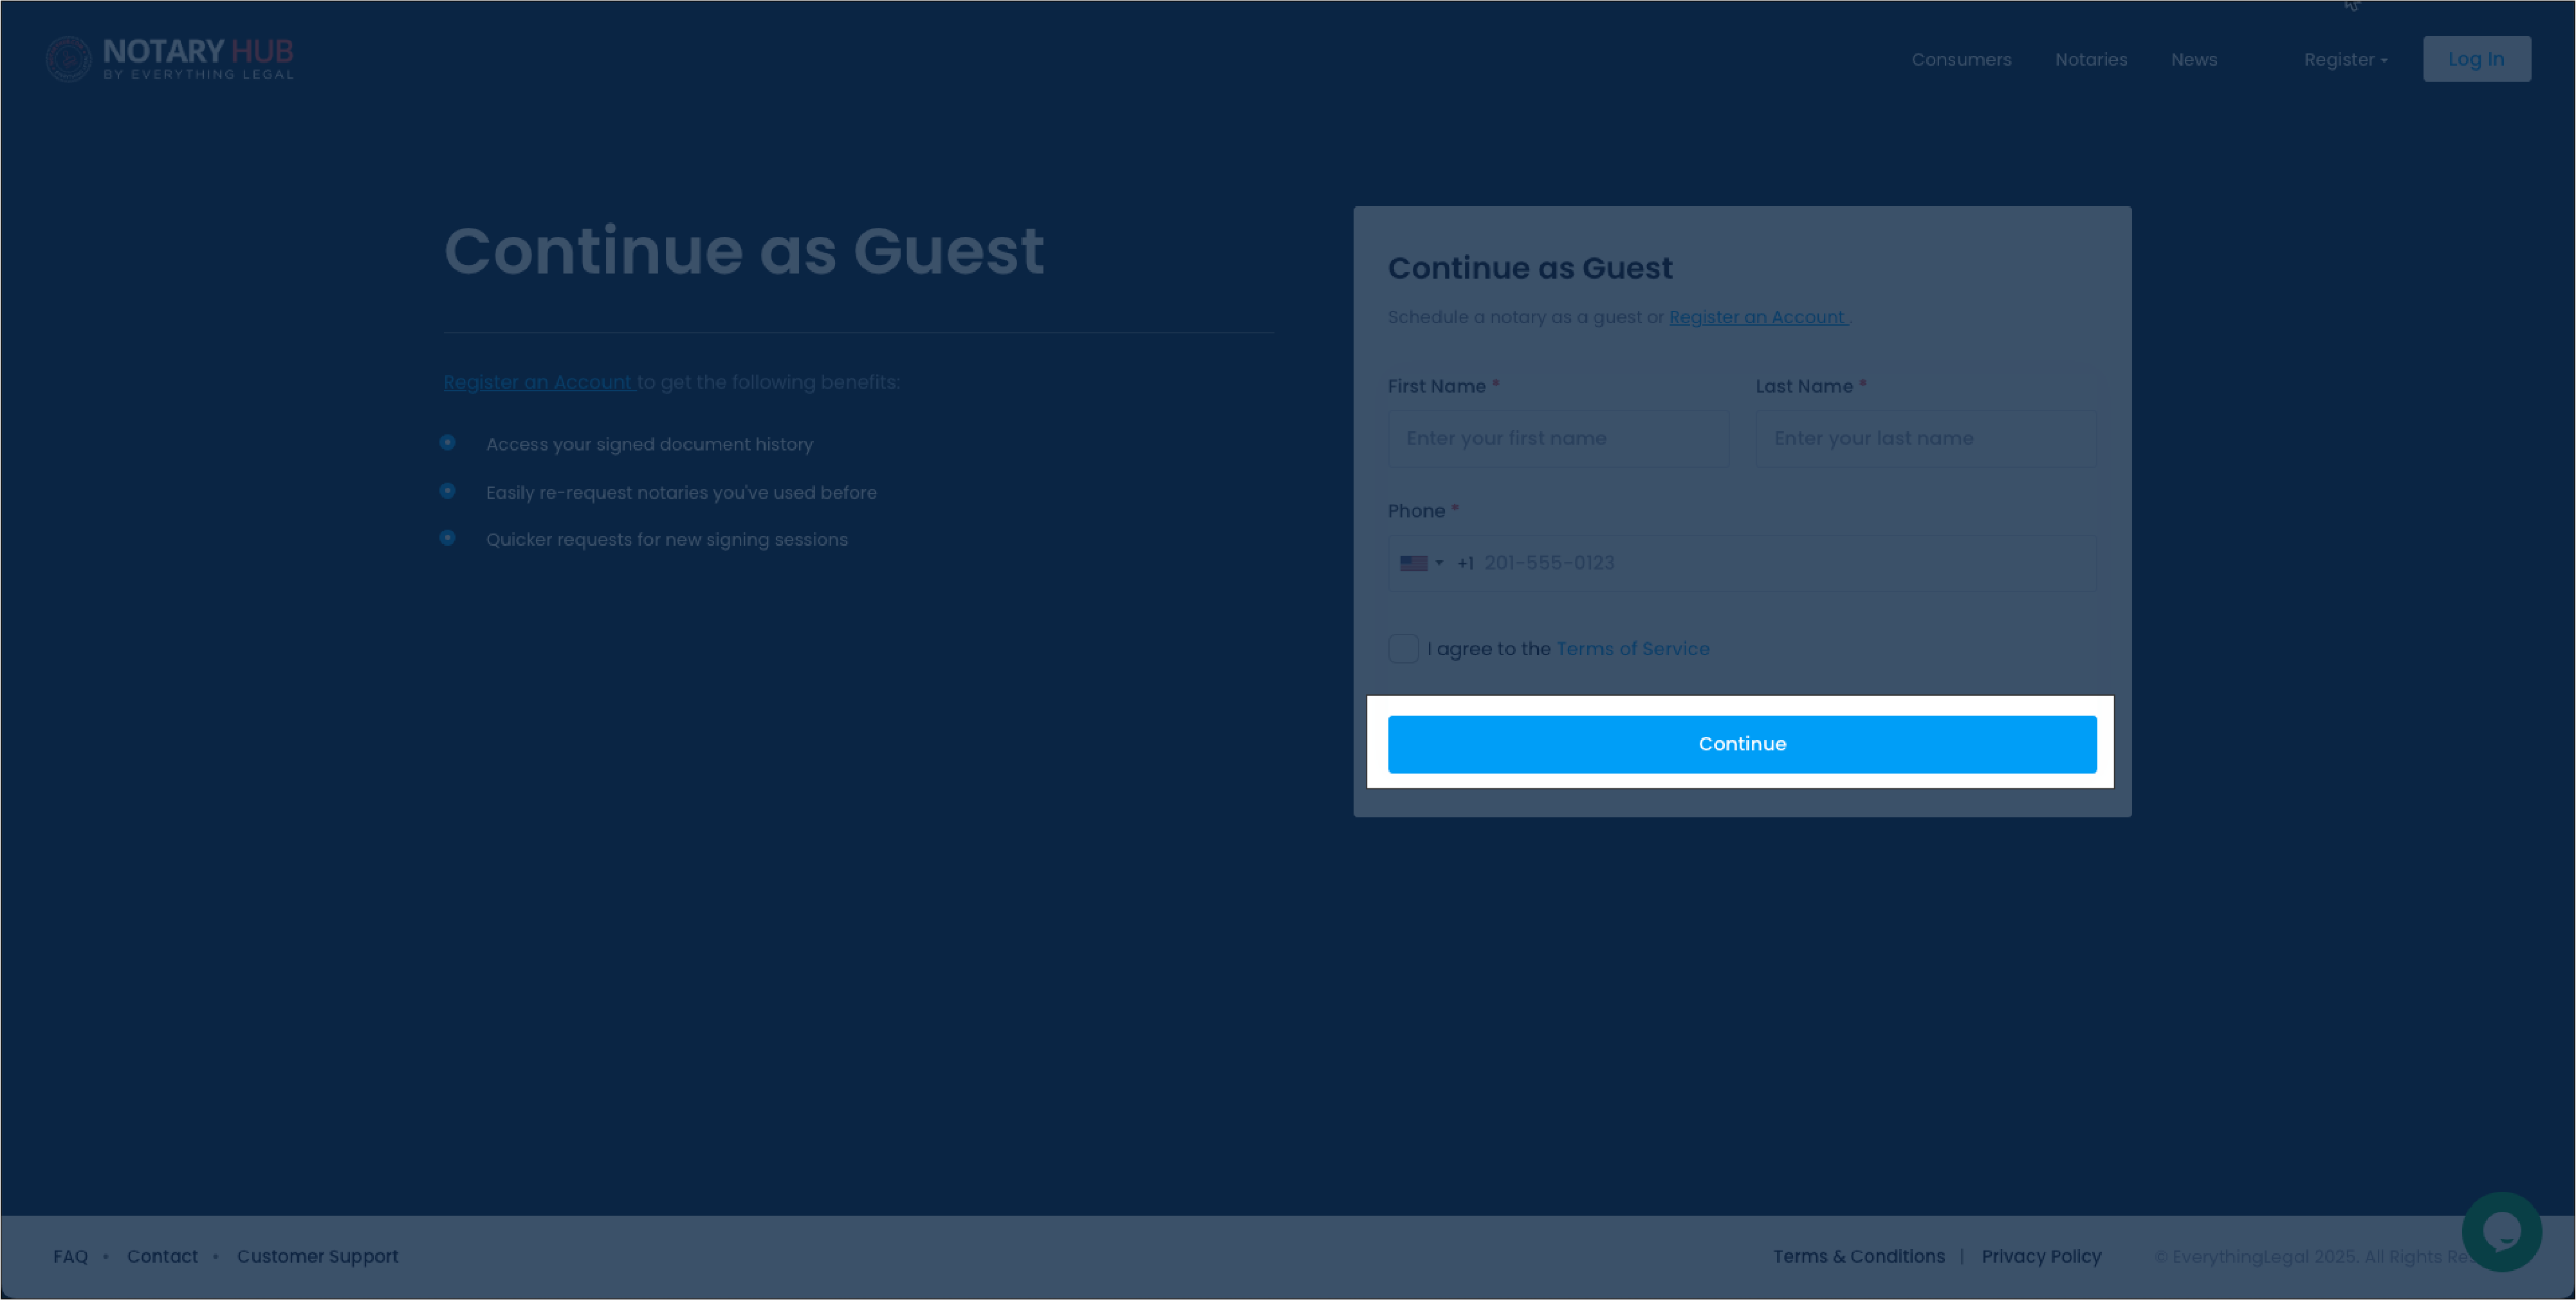Image resolution: width=2576 pixels, height=1300 pixels.
Task: Click 'Quicker requests for new signing sessions' text
Action: pos(666,540)
